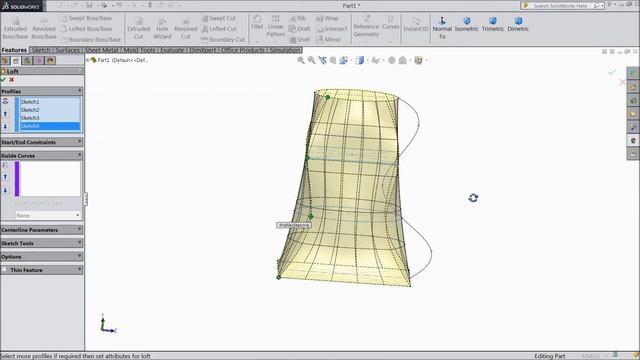This screenshot has width=640, height=360.
Task: Switch to Isometric view
Action: [x=467, y=24]
